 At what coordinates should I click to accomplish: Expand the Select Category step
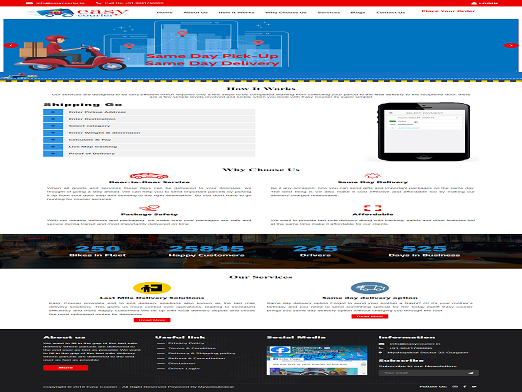click(x=149, y=126)
